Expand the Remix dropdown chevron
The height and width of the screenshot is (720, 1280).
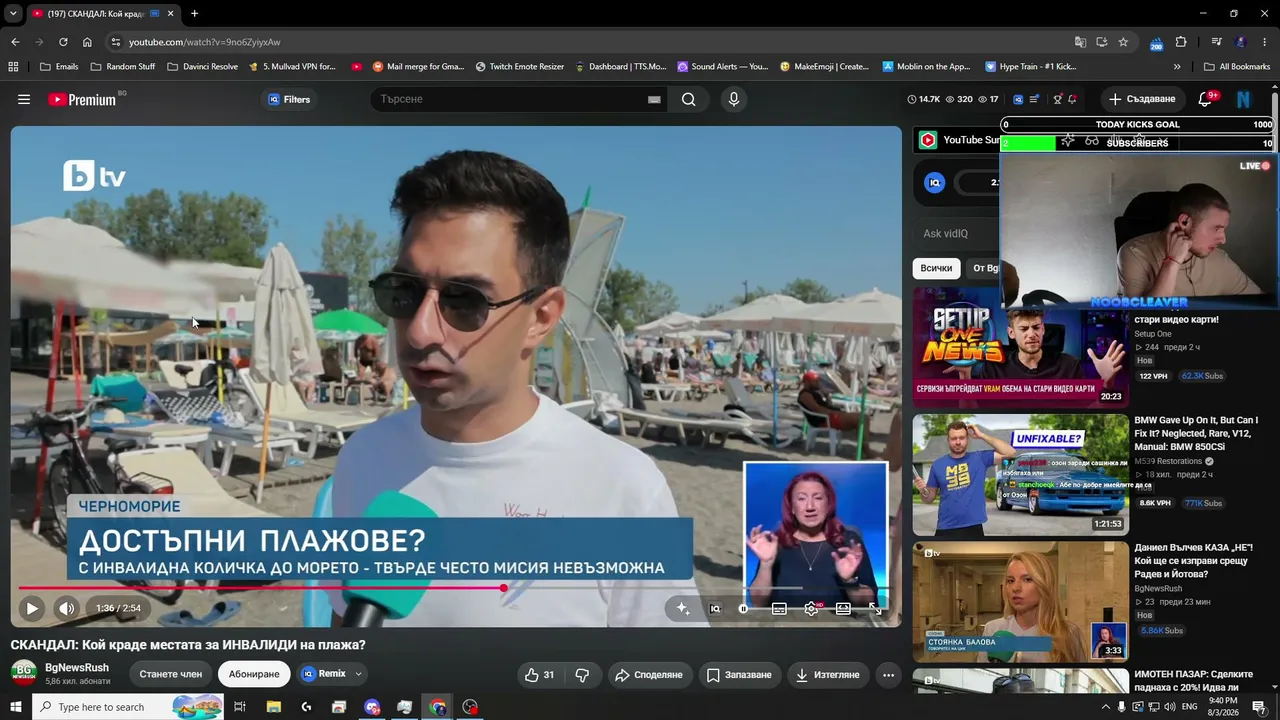click(358, 674)
